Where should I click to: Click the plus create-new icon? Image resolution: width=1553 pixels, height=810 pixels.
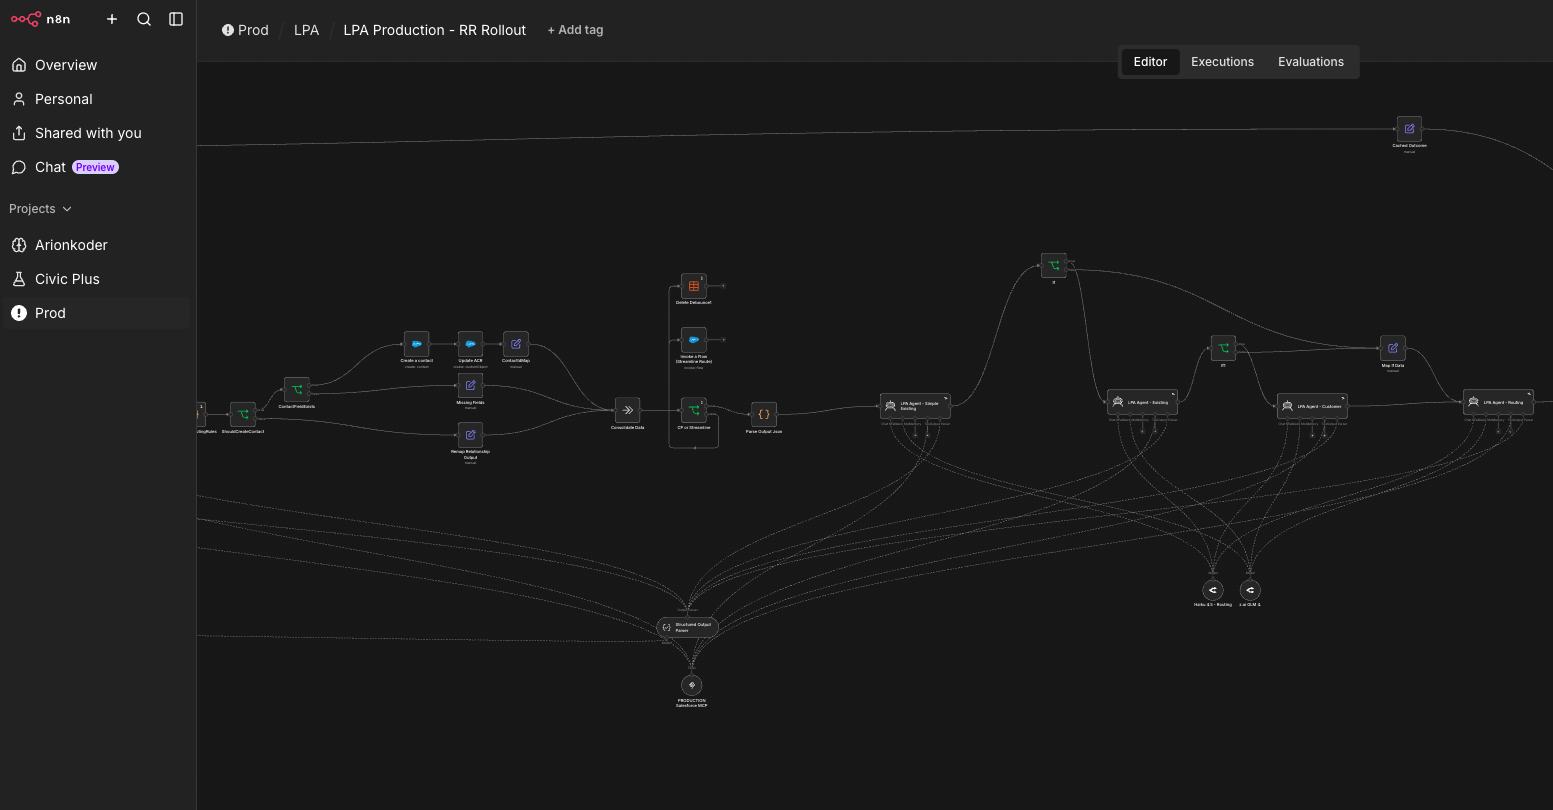(112, 19)
